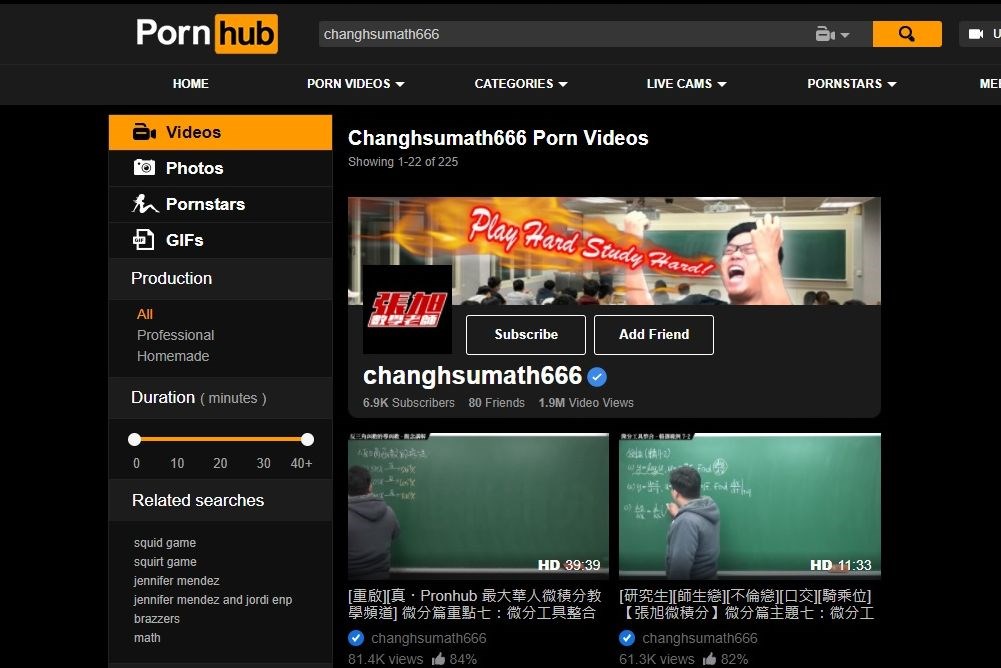
Task: Click the orange search magnifier button
Action: pyautogui.click(x=907, y=34)
